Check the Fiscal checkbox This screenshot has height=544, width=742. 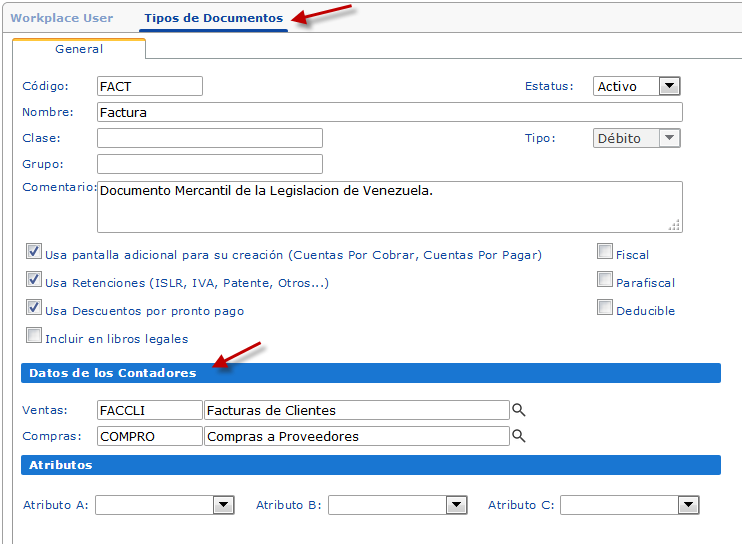tap(605, 252)
